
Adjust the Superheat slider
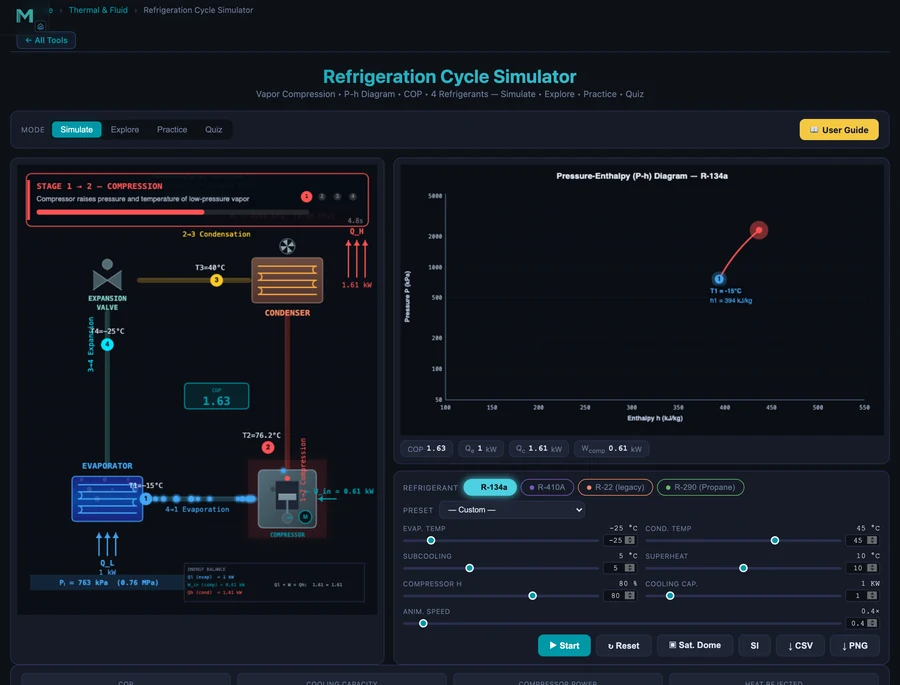[743, 568]
